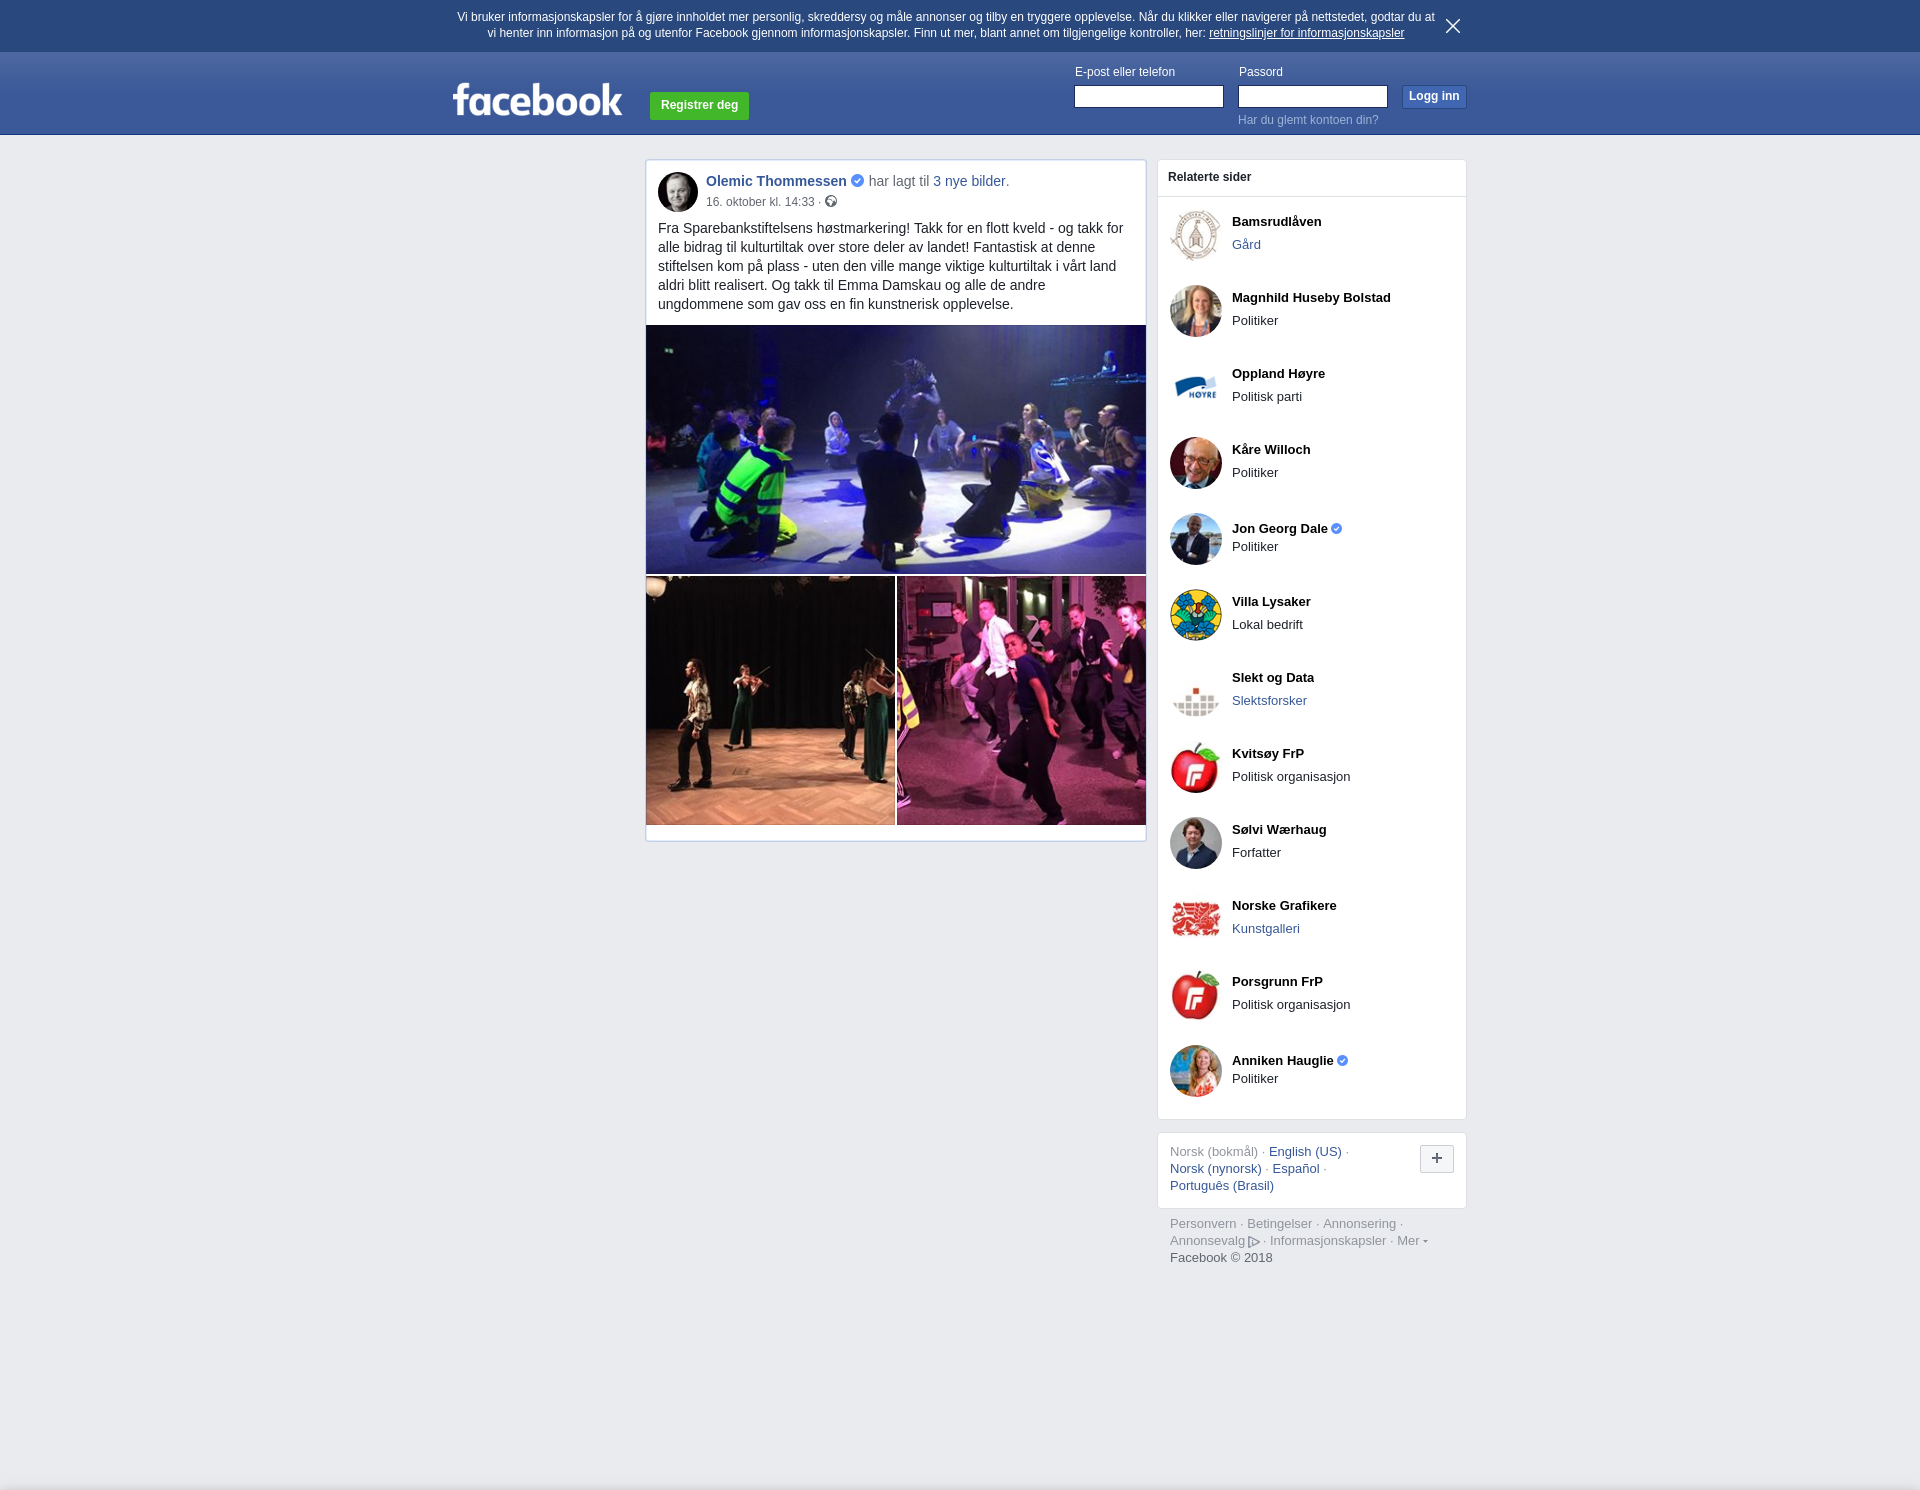Screen dimensions: 1920x1490
Task: Open Norske Grafikere logo
Action: point(1196,919)
